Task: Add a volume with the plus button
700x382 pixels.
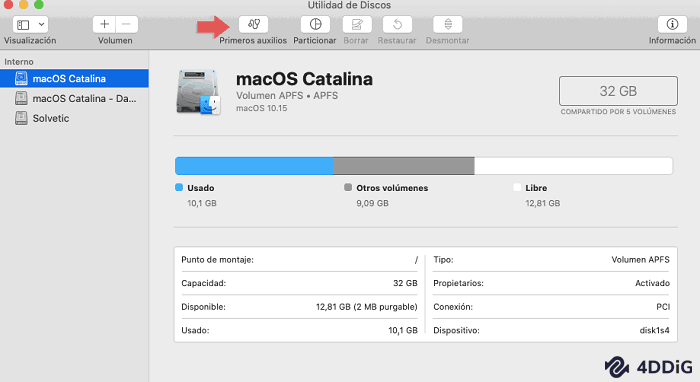Action: 104,24
